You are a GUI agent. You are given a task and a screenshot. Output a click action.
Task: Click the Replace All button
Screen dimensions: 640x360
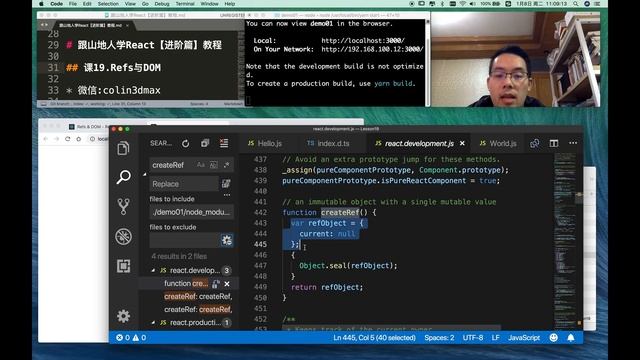226,184
